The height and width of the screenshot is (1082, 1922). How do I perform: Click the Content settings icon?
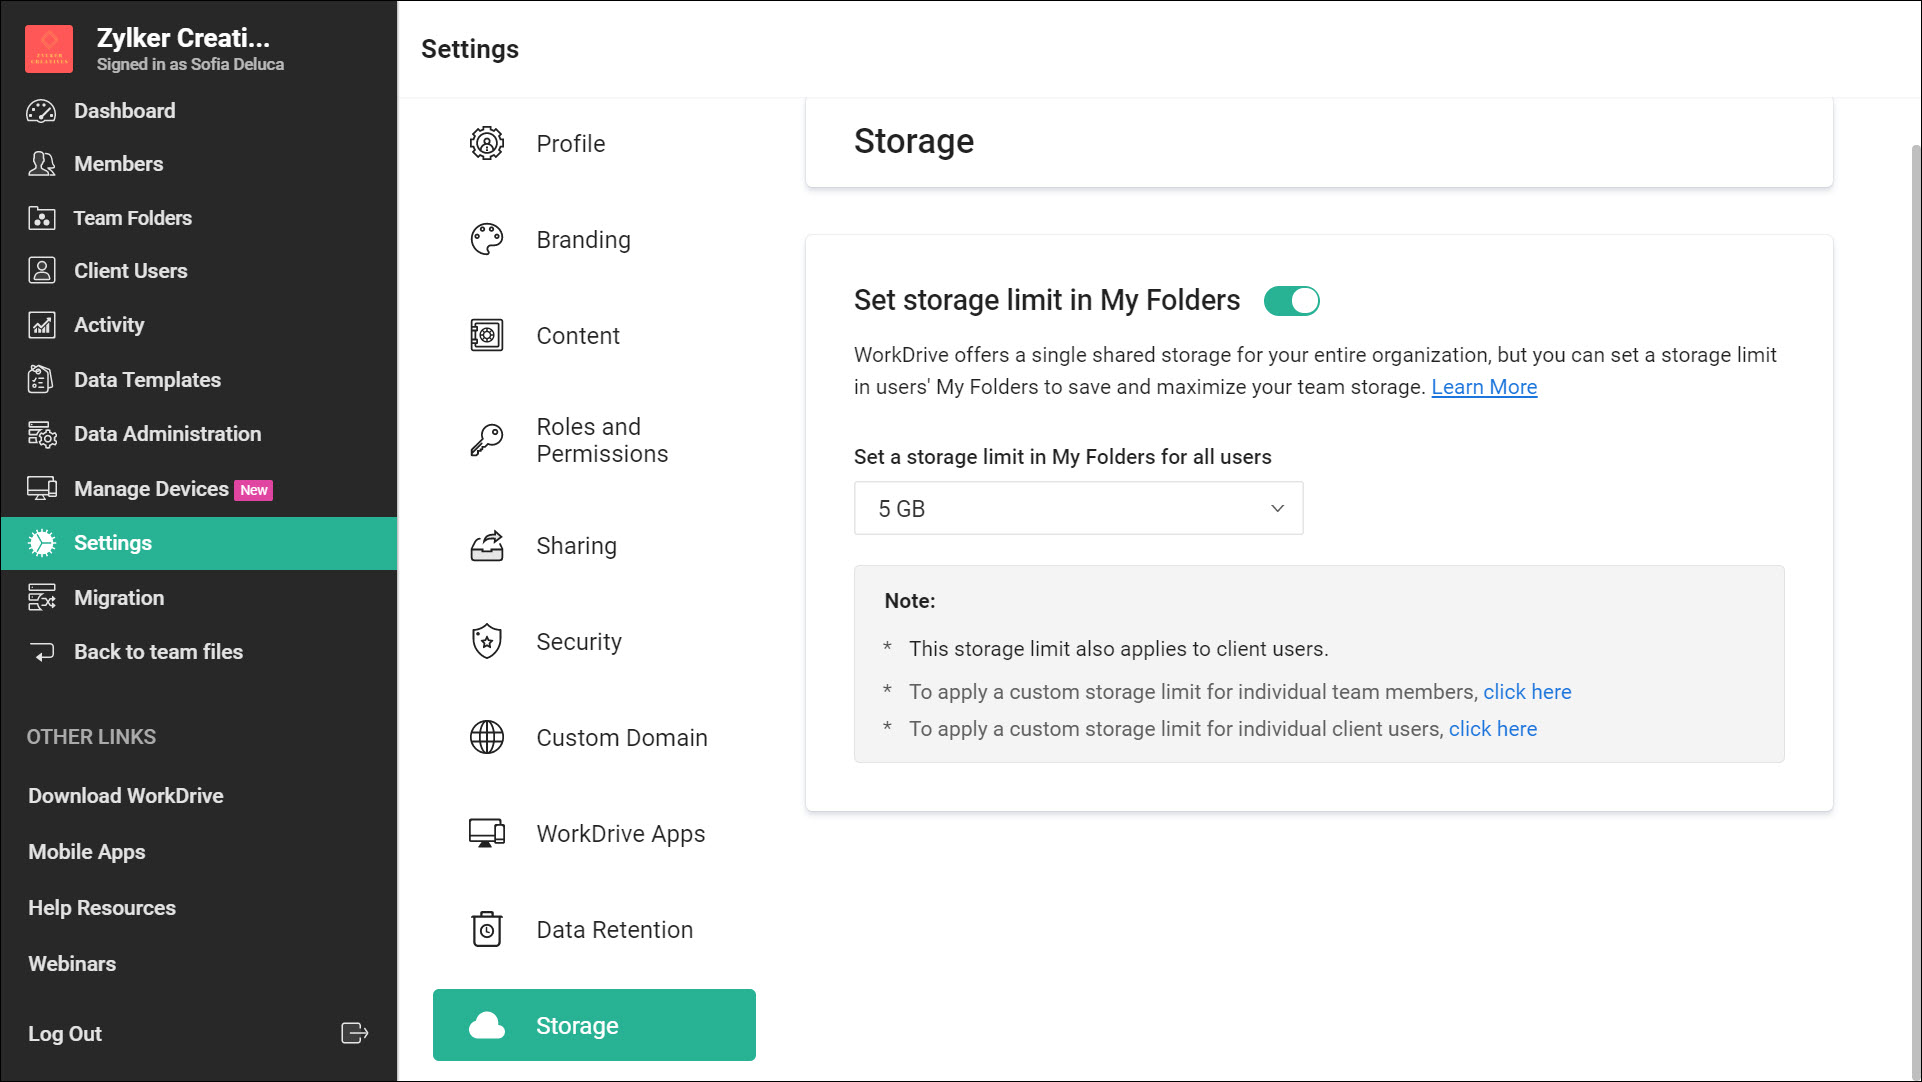pyautogui.click(x=486, y=335)
